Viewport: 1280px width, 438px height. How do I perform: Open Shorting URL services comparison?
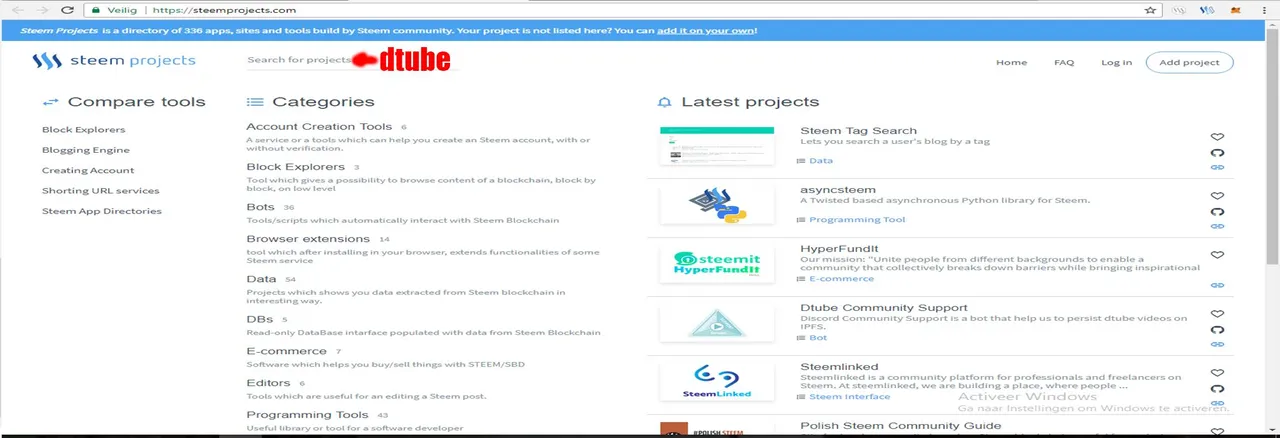100,191
